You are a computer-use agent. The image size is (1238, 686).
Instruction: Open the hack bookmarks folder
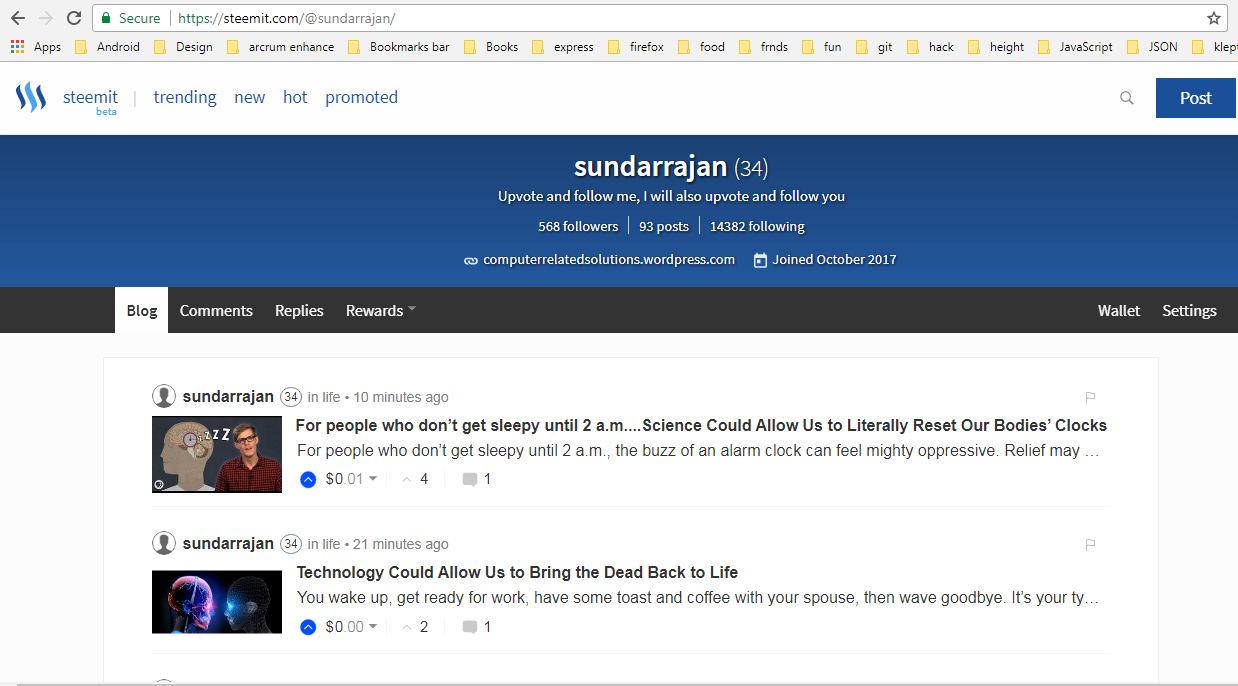point(931,47)
